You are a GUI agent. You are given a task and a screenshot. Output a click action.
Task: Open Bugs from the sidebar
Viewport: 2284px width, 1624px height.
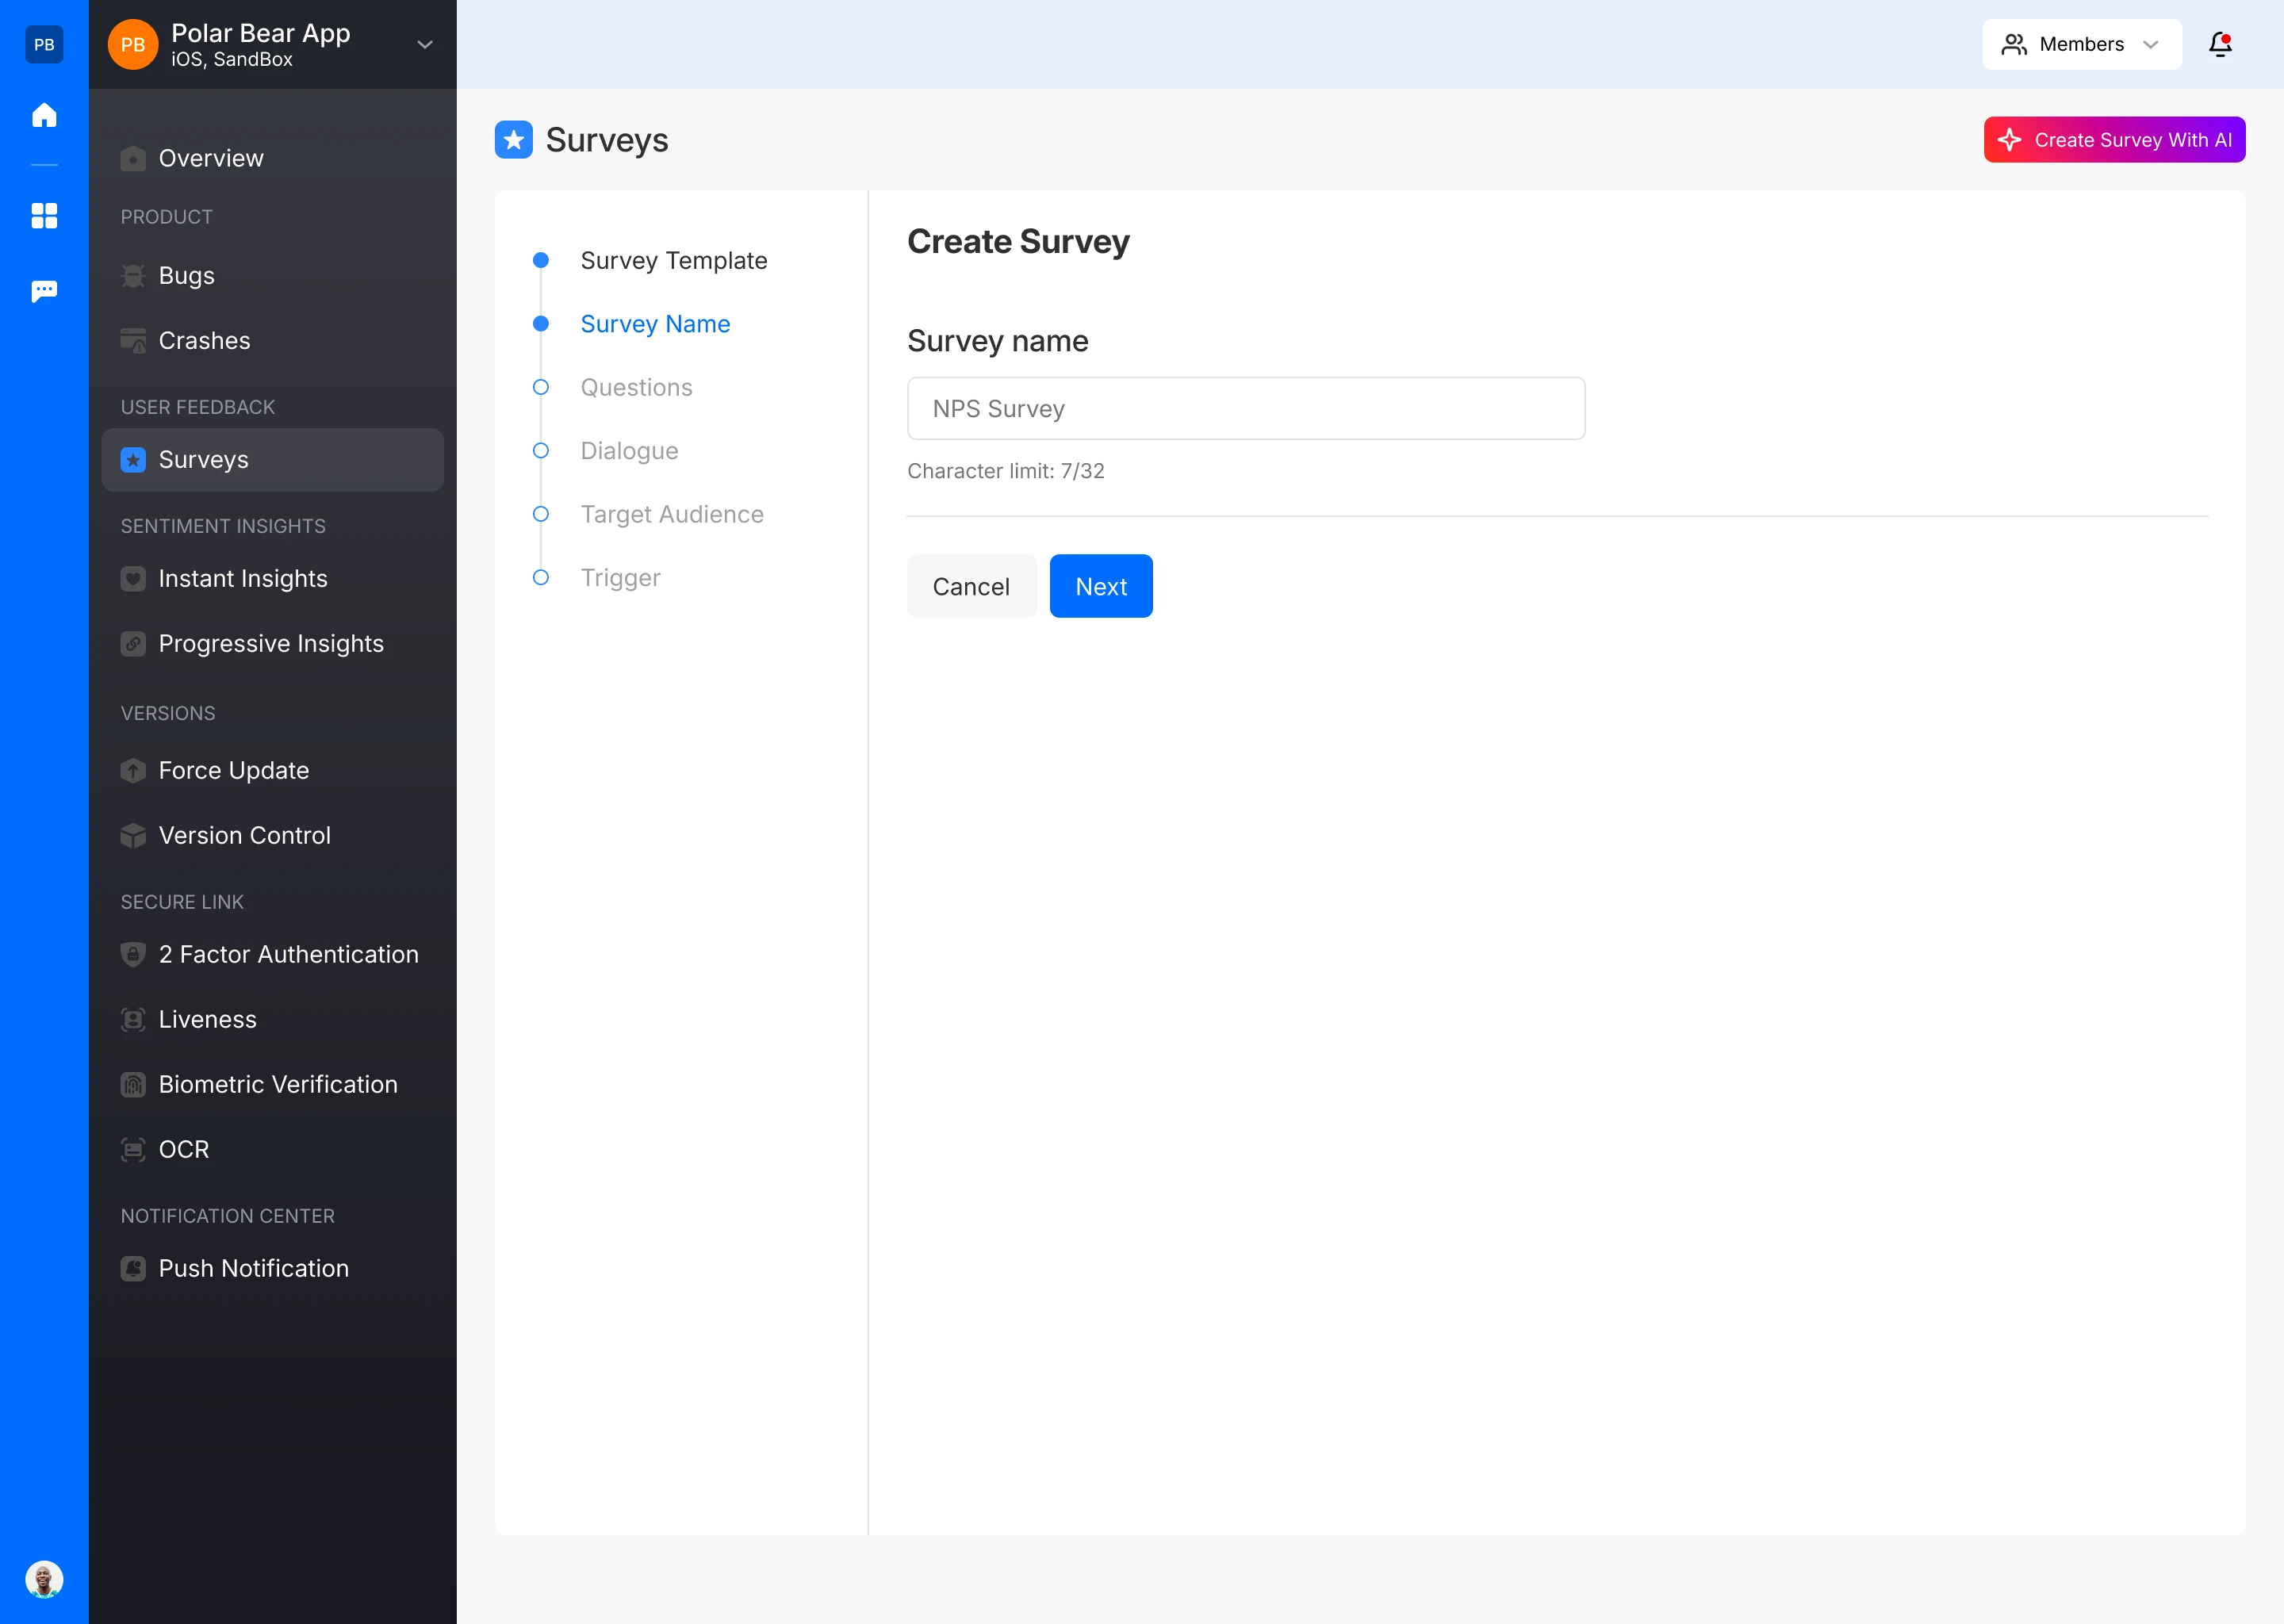pos(186,276)
